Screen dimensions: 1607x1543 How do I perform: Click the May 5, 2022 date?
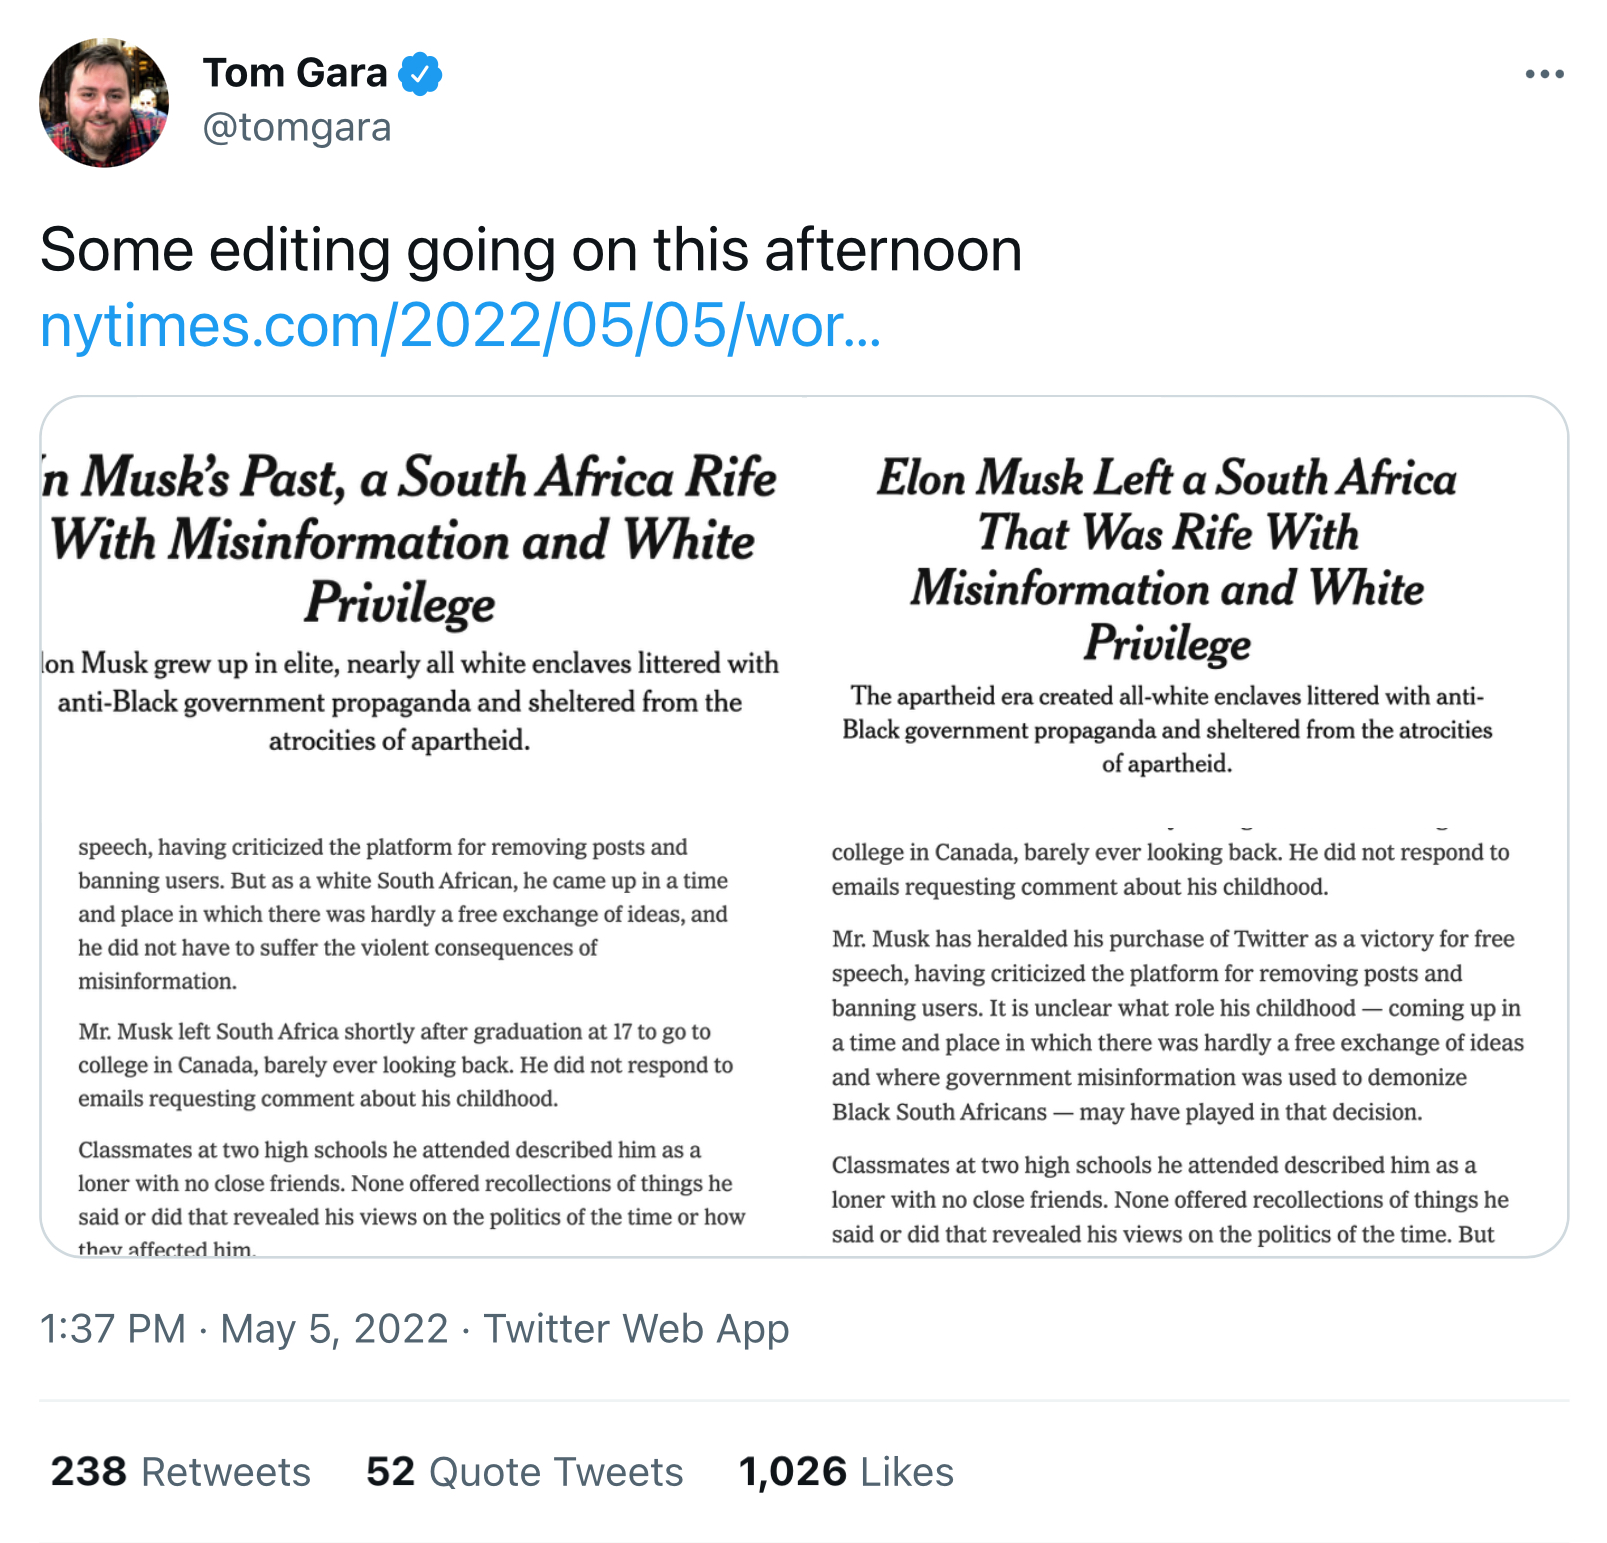click(x=334, y=1329)
